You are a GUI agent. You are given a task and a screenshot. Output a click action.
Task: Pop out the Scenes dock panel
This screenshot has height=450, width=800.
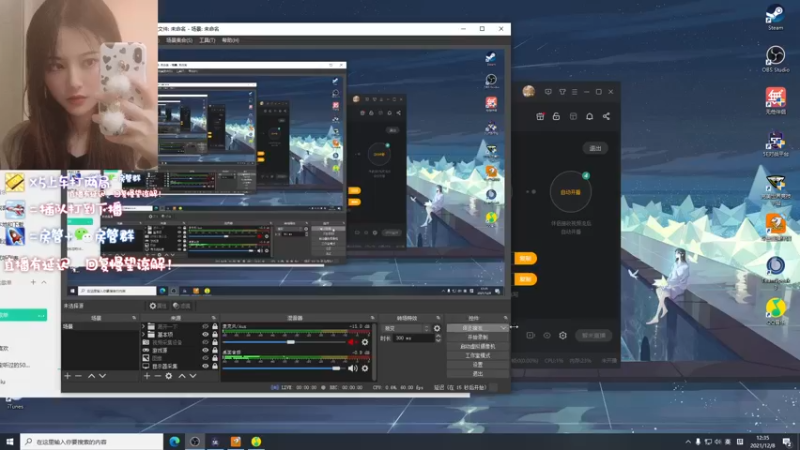[134, 318]
